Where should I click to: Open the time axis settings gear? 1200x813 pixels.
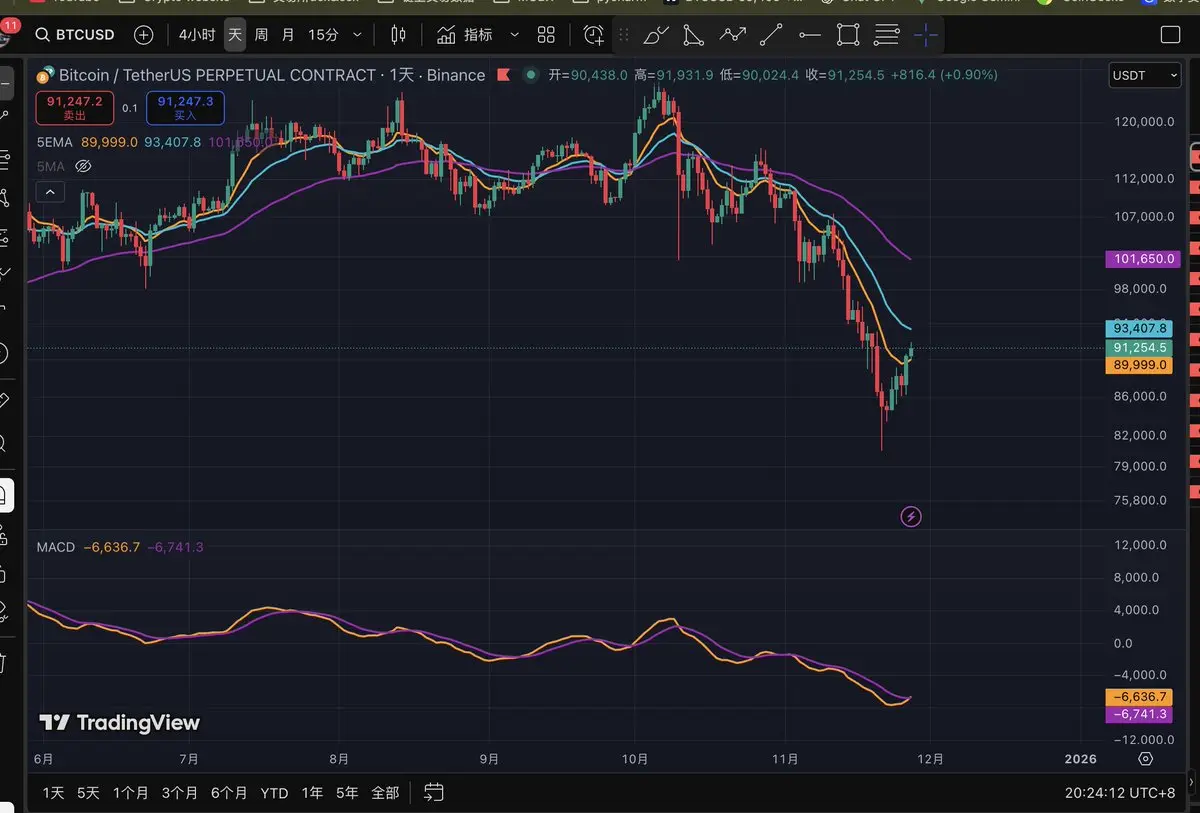tap(1146, 759)
